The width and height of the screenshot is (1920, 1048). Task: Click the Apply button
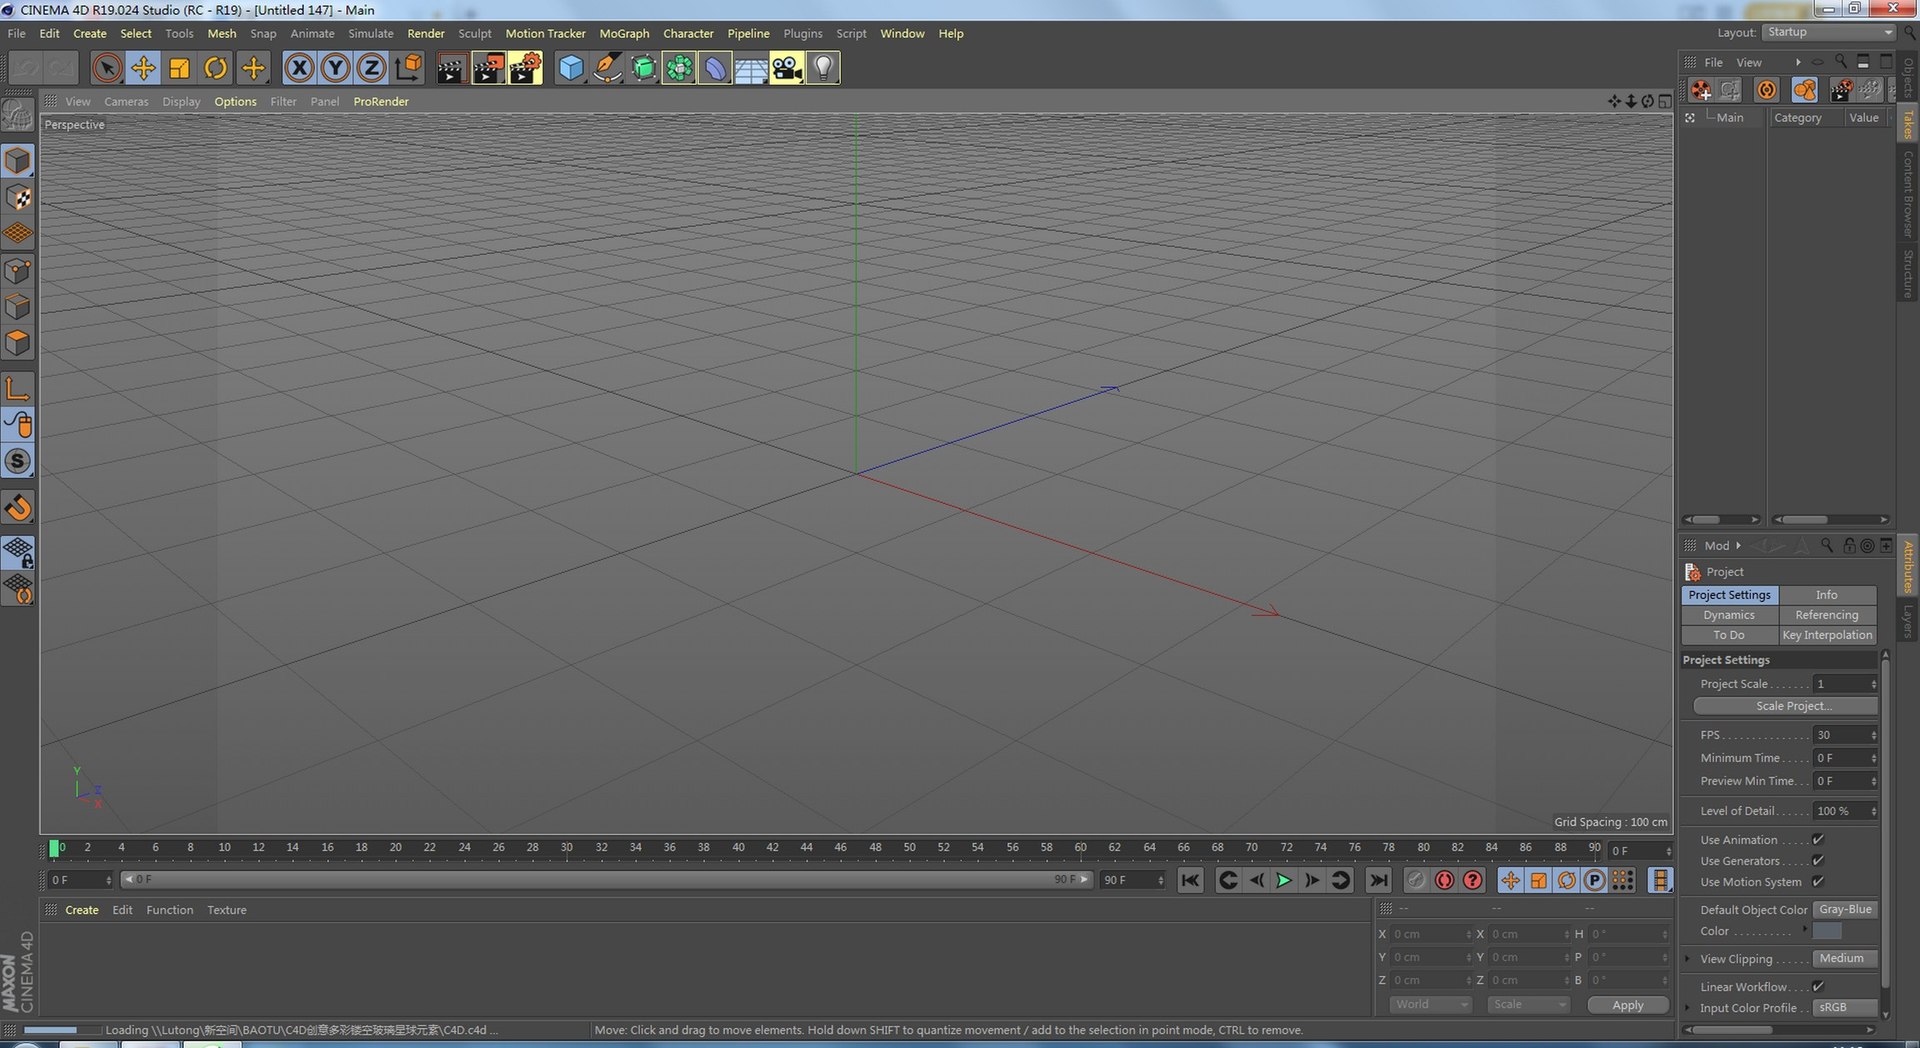point(1627,1005)
